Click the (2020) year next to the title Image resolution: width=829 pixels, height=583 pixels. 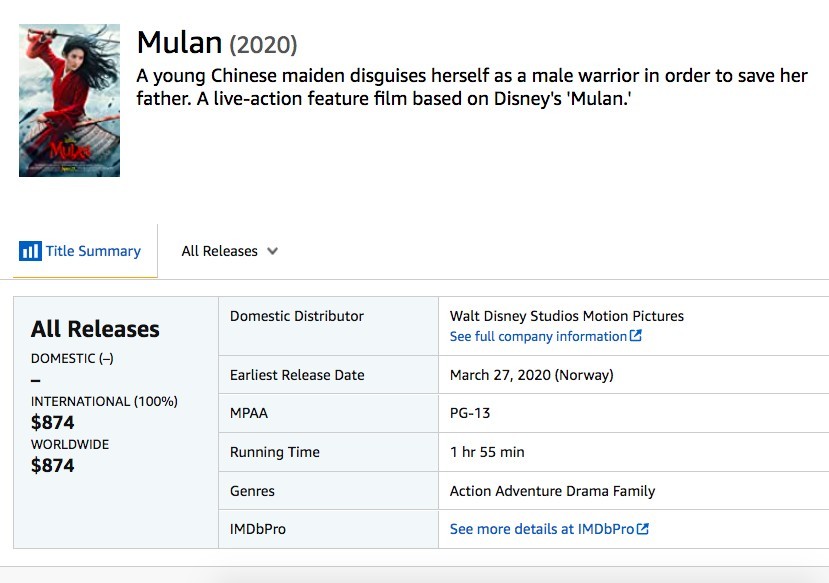pyautogui.click(x=263, y=45)
